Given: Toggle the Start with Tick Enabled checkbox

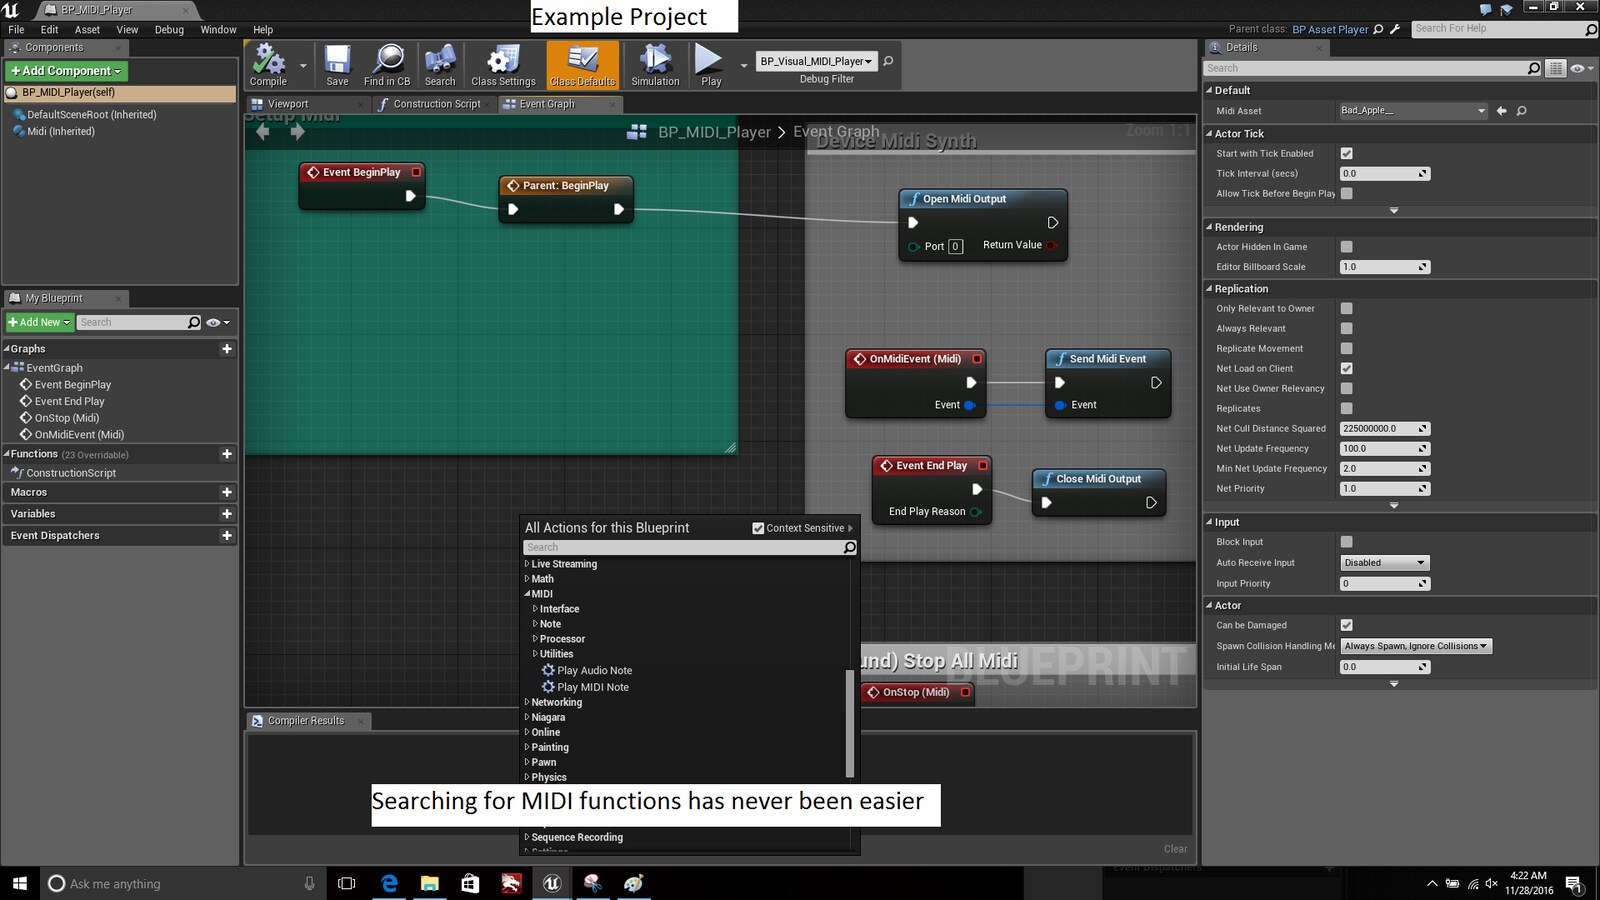Looking at the screenshot, I should (x=1346, y=153).
